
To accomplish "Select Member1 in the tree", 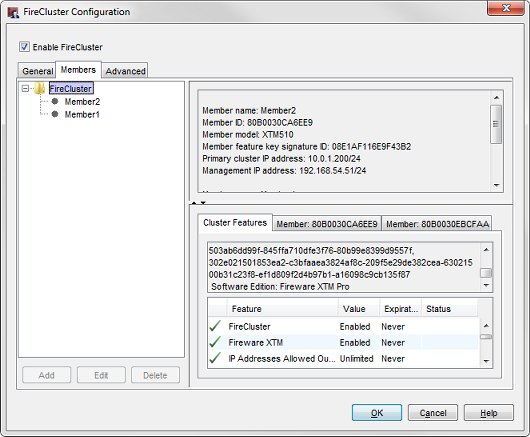I will click(x=82, y=115).
